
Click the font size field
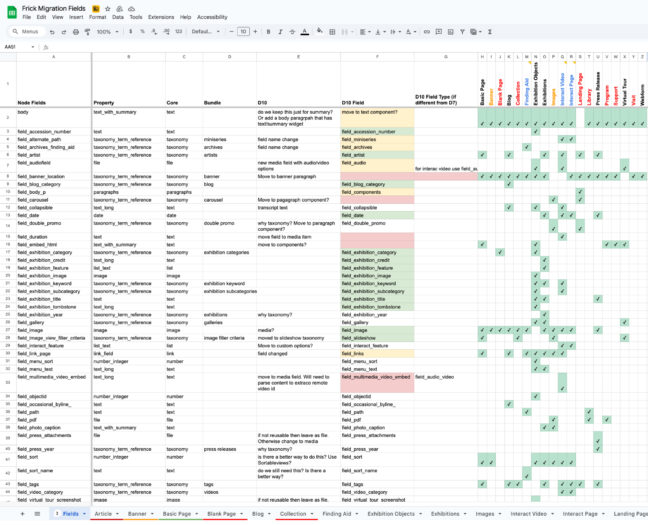click(243, 32)
